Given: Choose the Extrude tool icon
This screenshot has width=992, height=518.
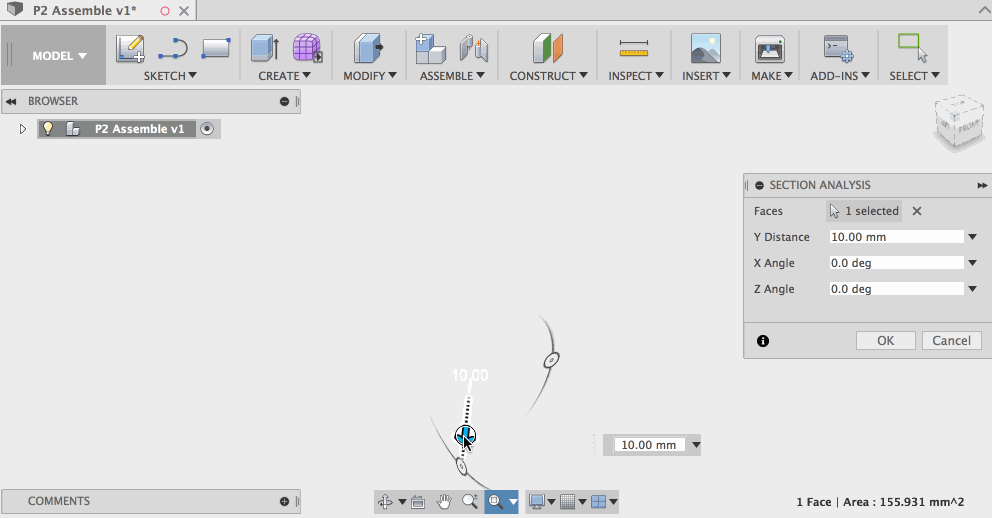Looking at the screenshot, I should pos(264,49).
